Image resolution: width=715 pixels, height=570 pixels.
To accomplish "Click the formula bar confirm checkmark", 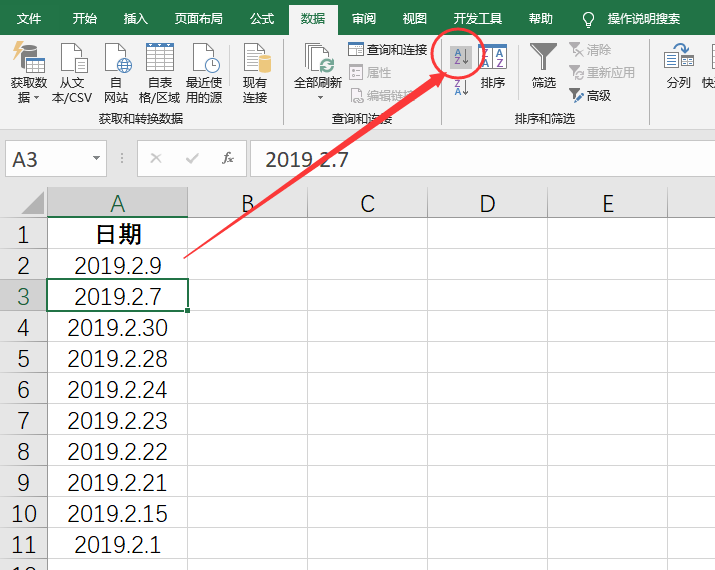I will tap(192, 158).
